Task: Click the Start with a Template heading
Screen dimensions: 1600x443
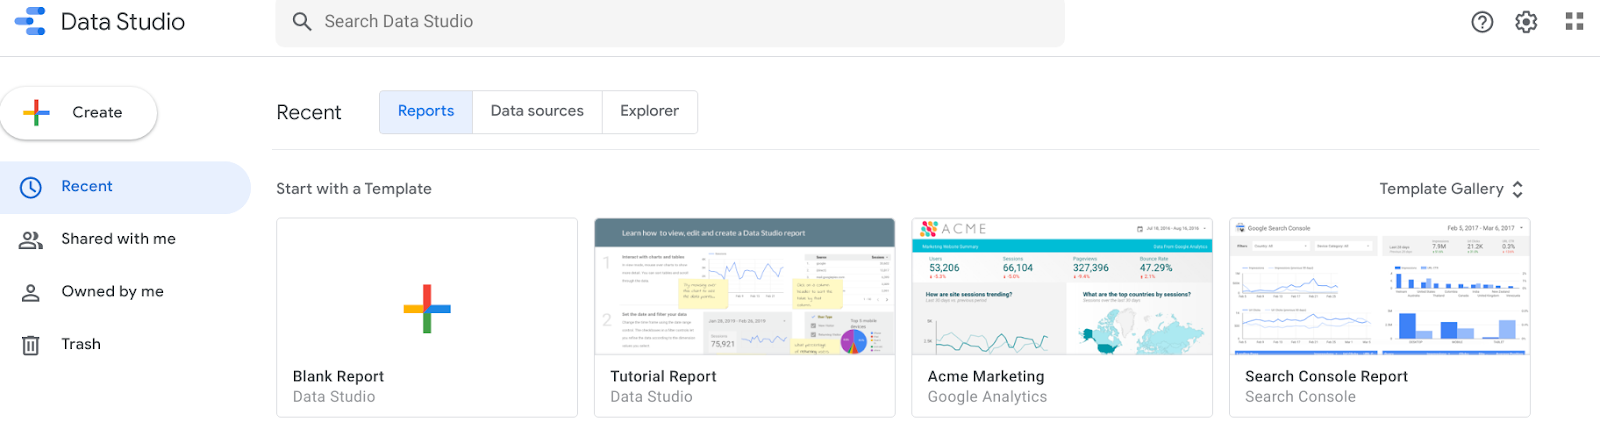Action: (354, 189)
